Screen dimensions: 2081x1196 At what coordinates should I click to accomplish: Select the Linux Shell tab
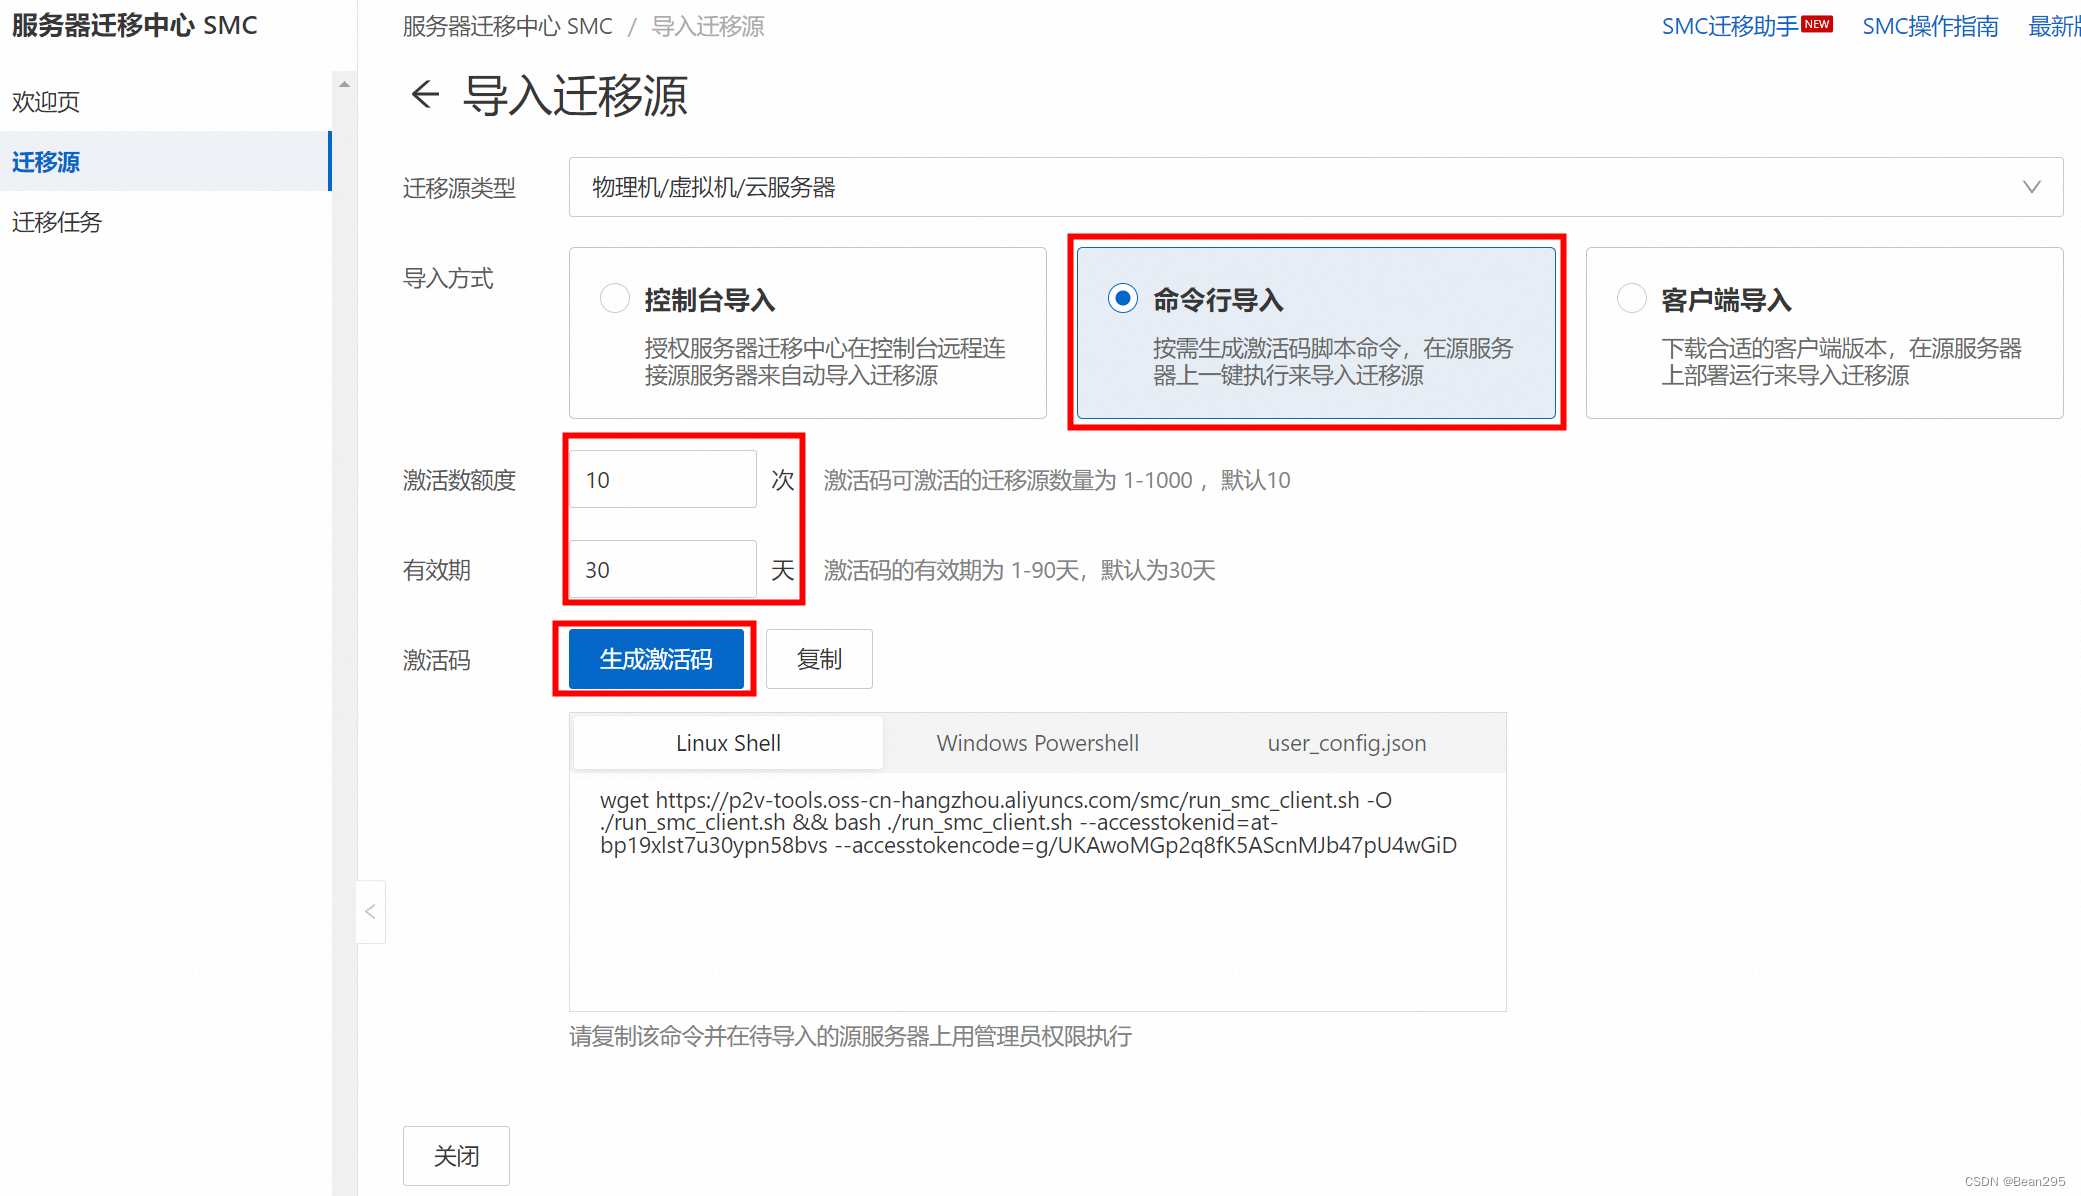tap(728, 743)
